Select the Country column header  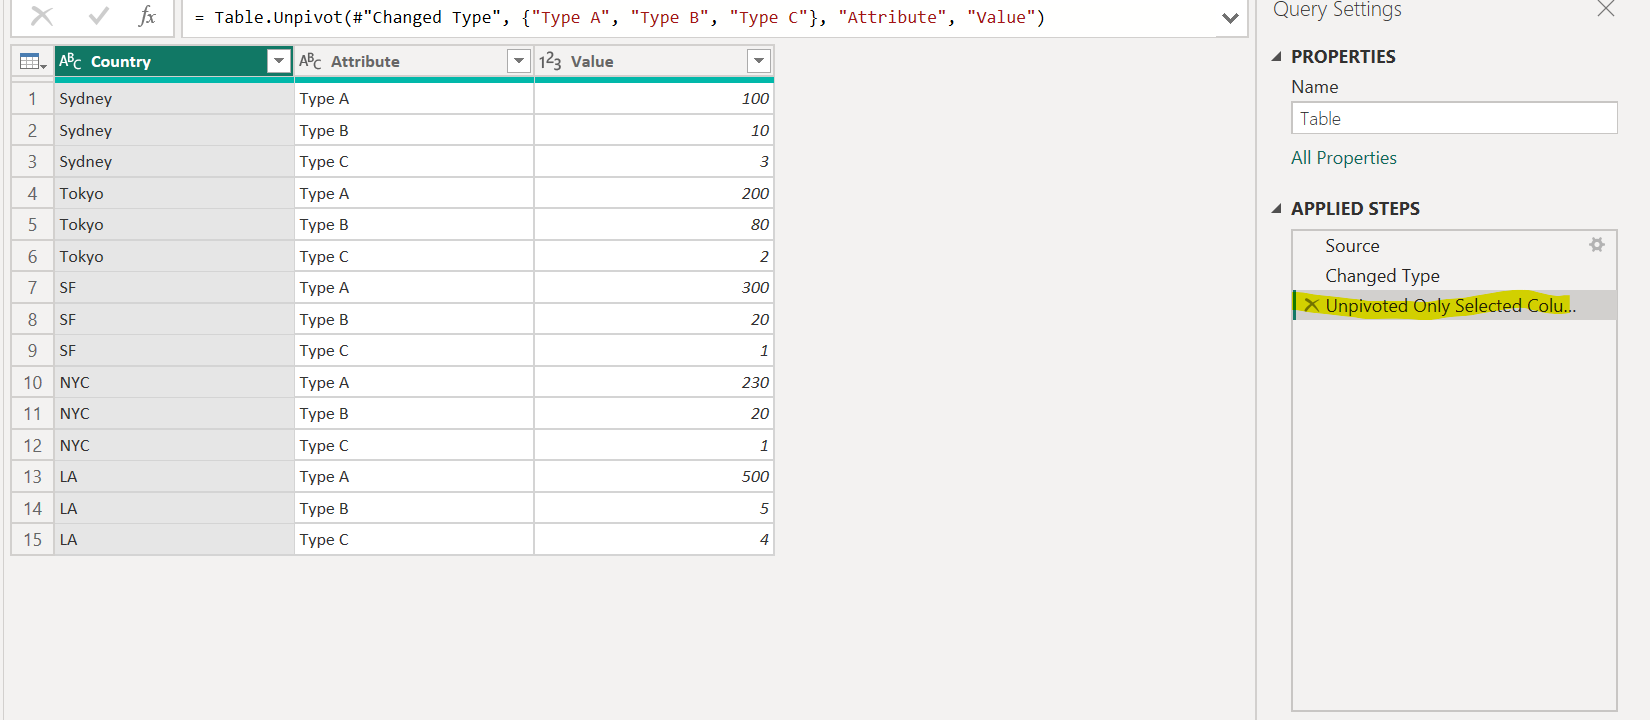point(174,61)
